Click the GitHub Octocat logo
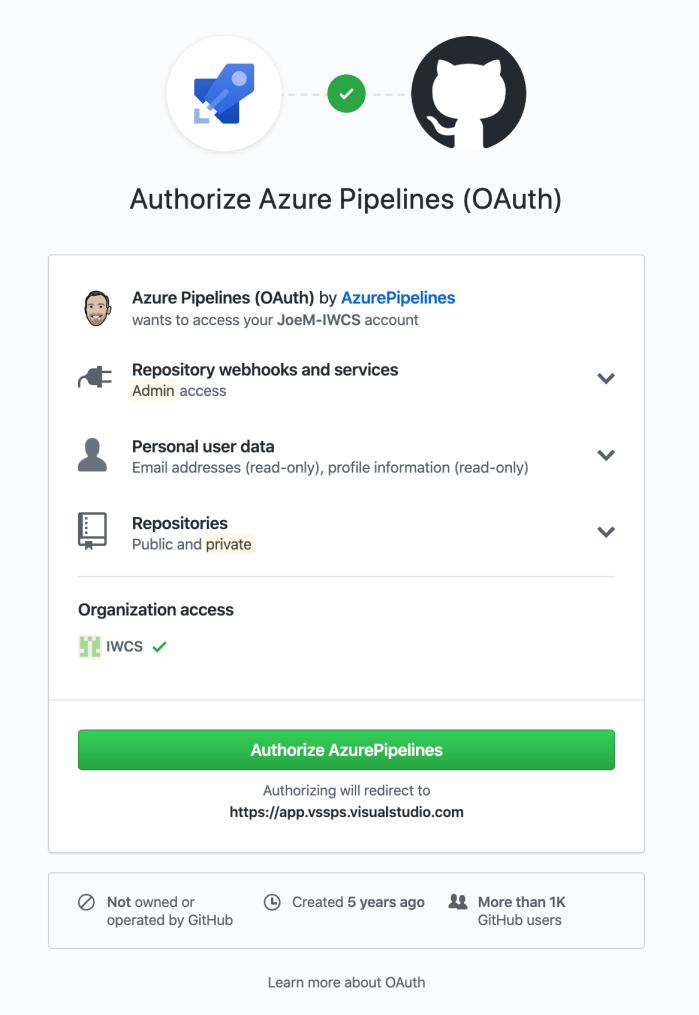699x1015 pixels. point(468,94)
